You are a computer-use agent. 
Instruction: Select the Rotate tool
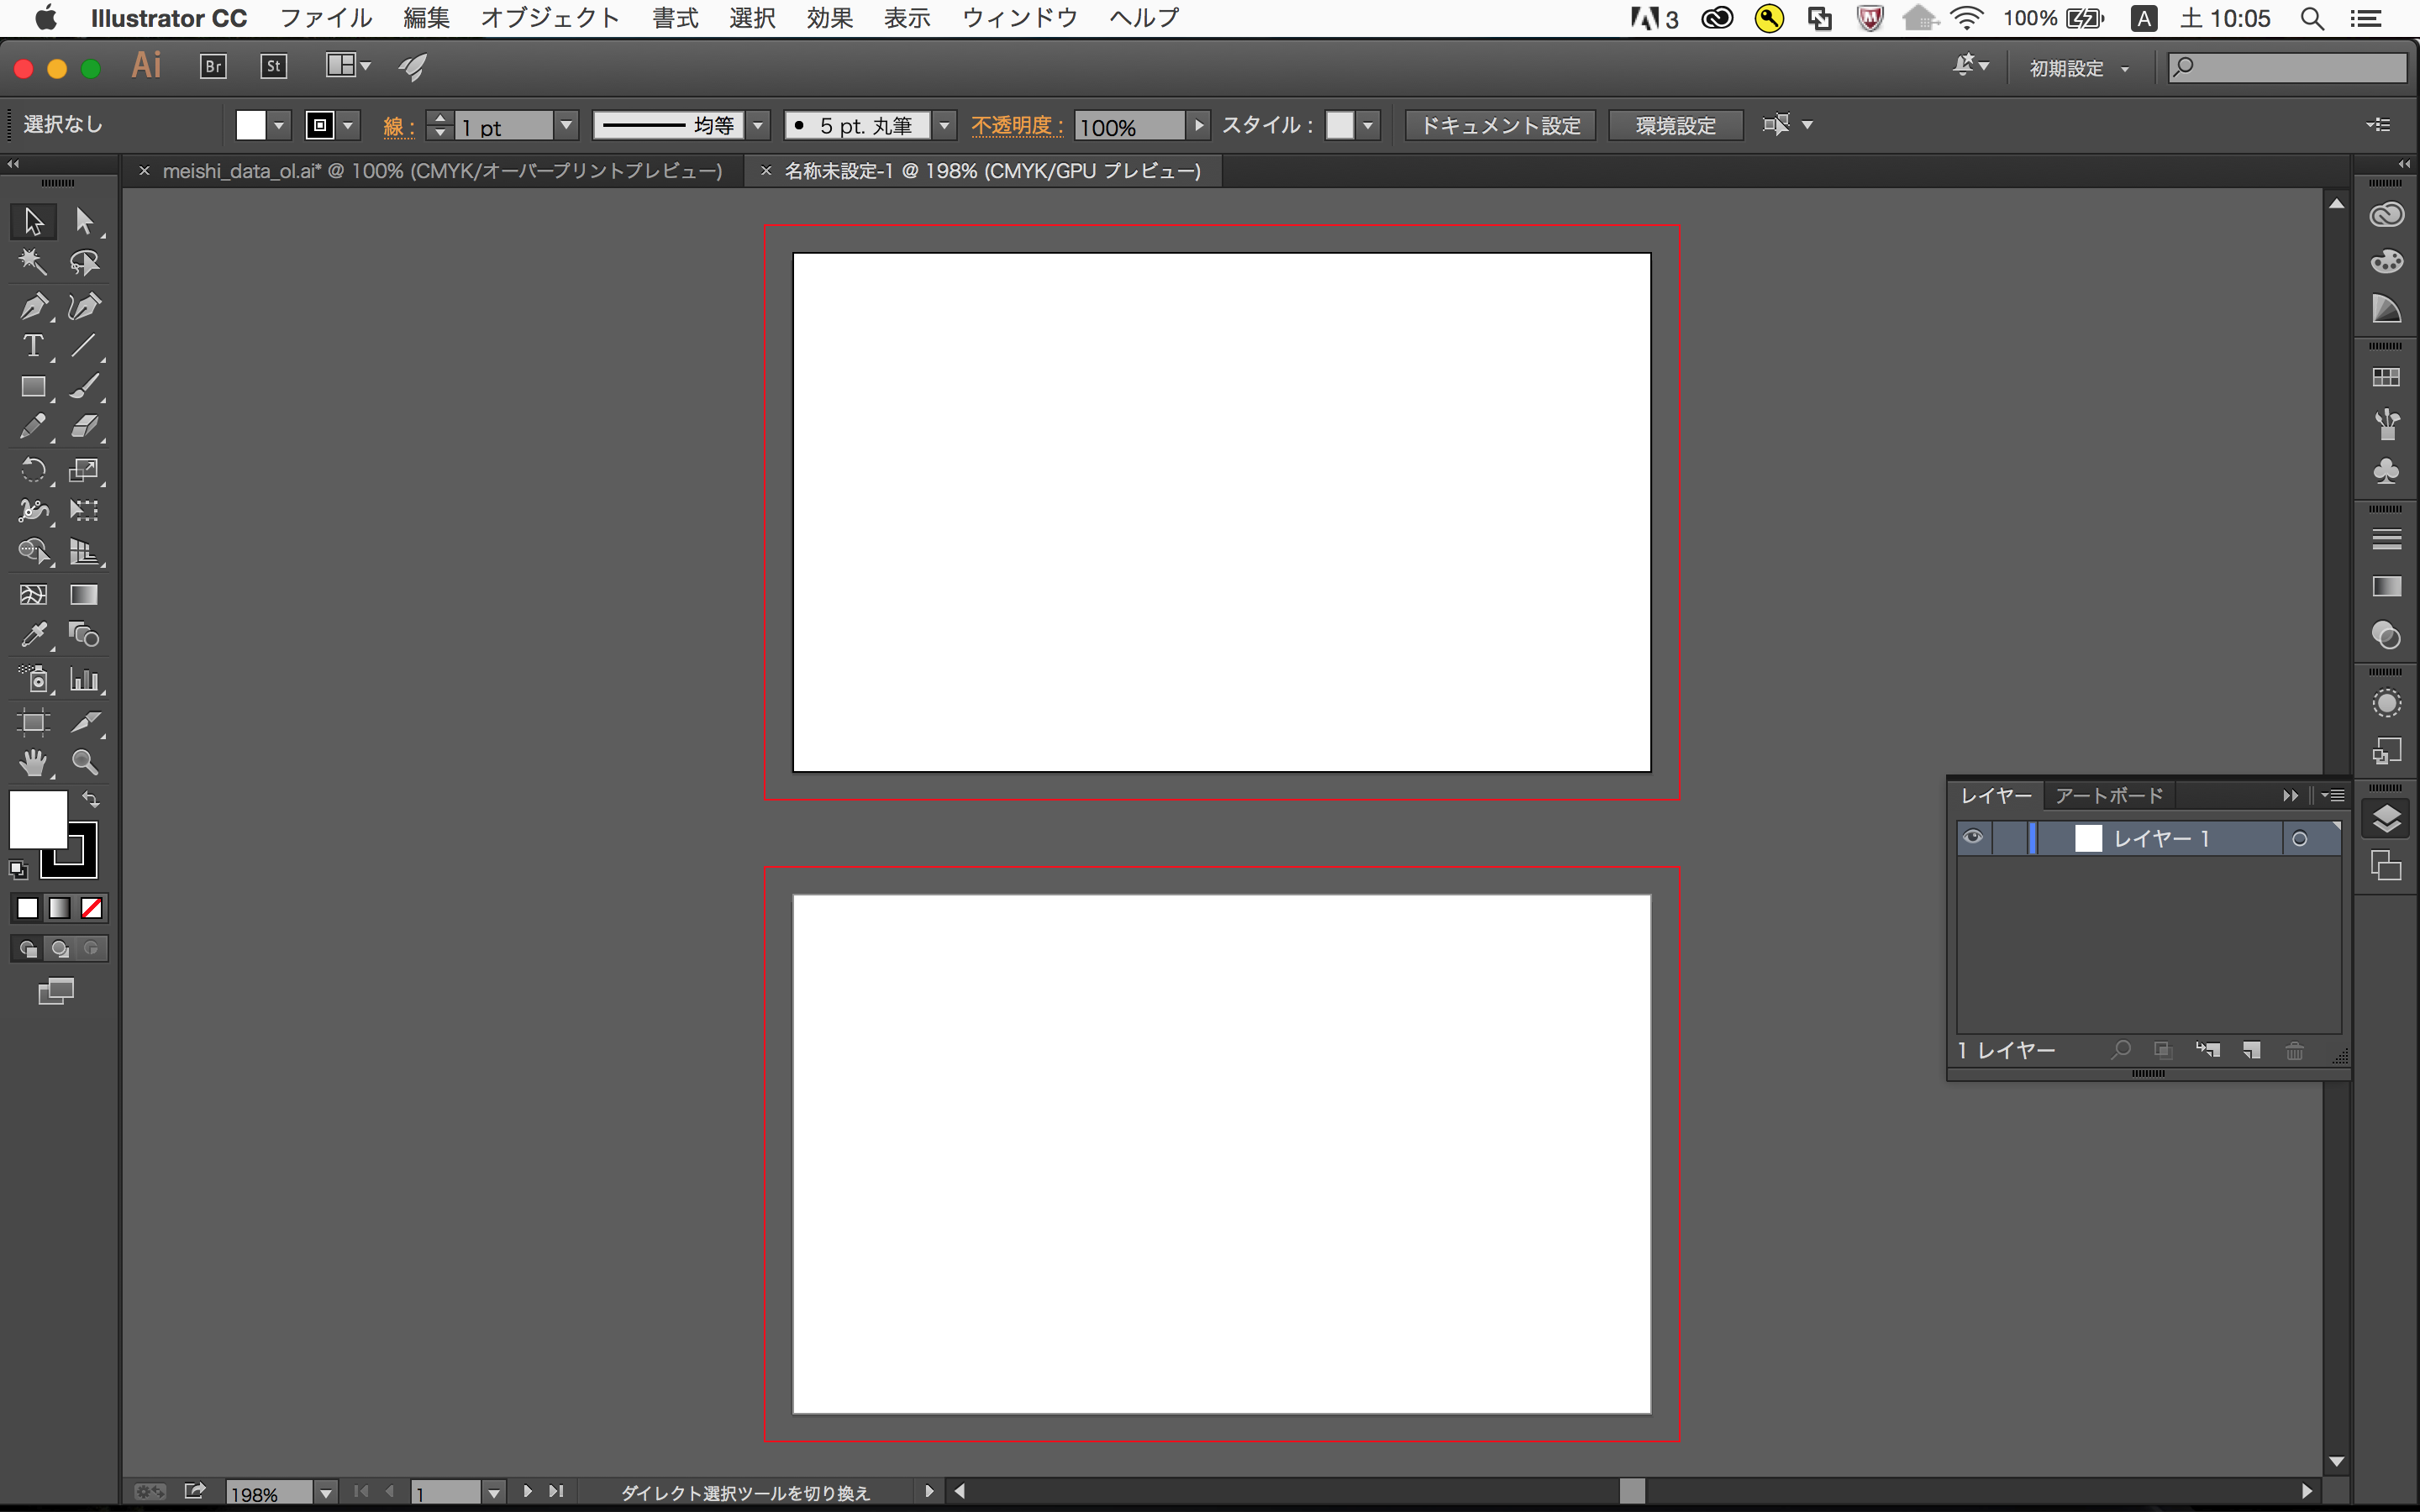pyautogui.click(x=33, y=470)
